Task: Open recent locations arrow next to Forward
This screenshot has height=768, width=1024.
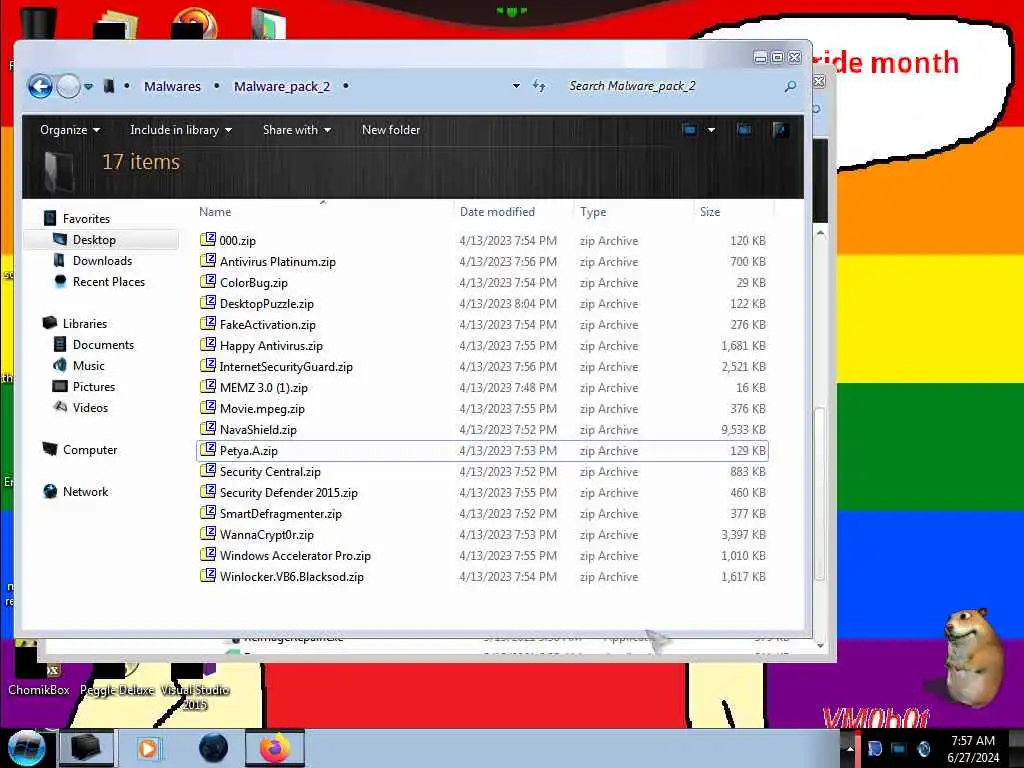Action: [x=88, y=86]
